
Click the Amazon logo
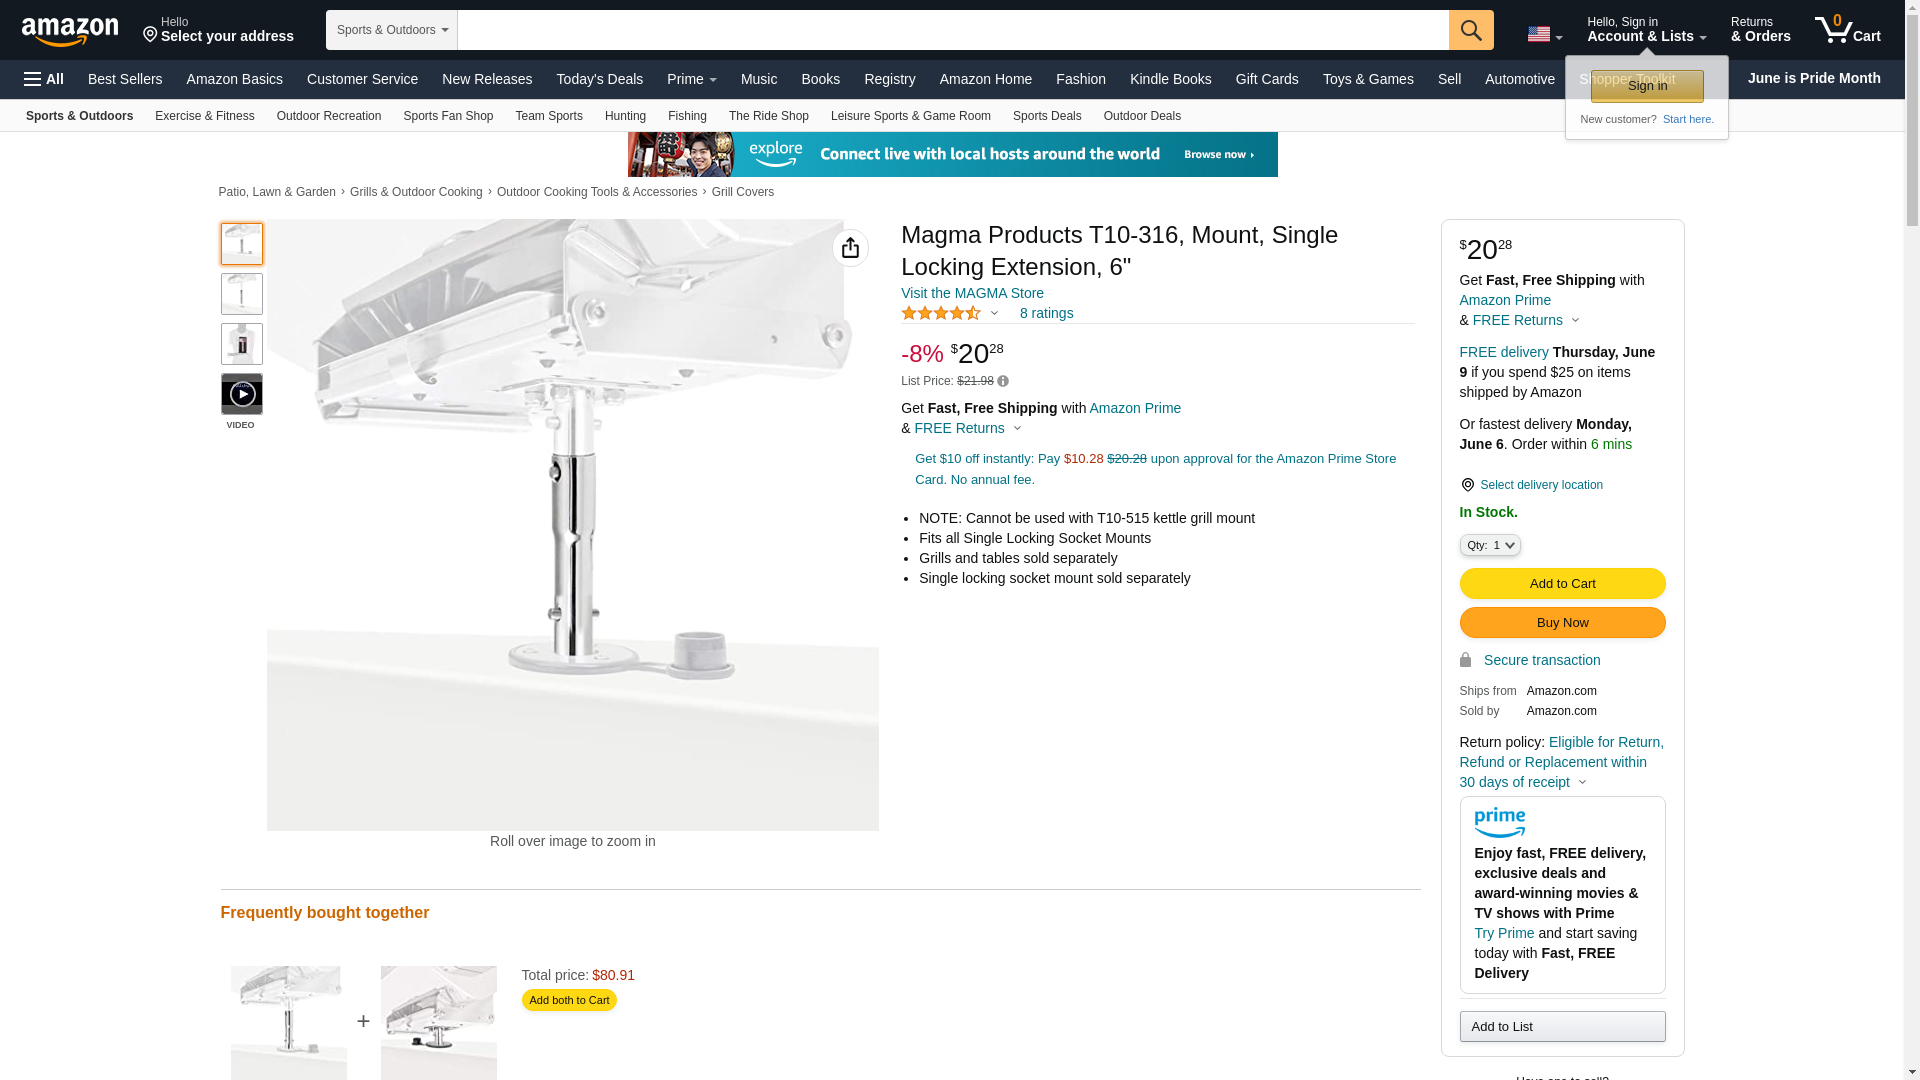tap(70, 31)
